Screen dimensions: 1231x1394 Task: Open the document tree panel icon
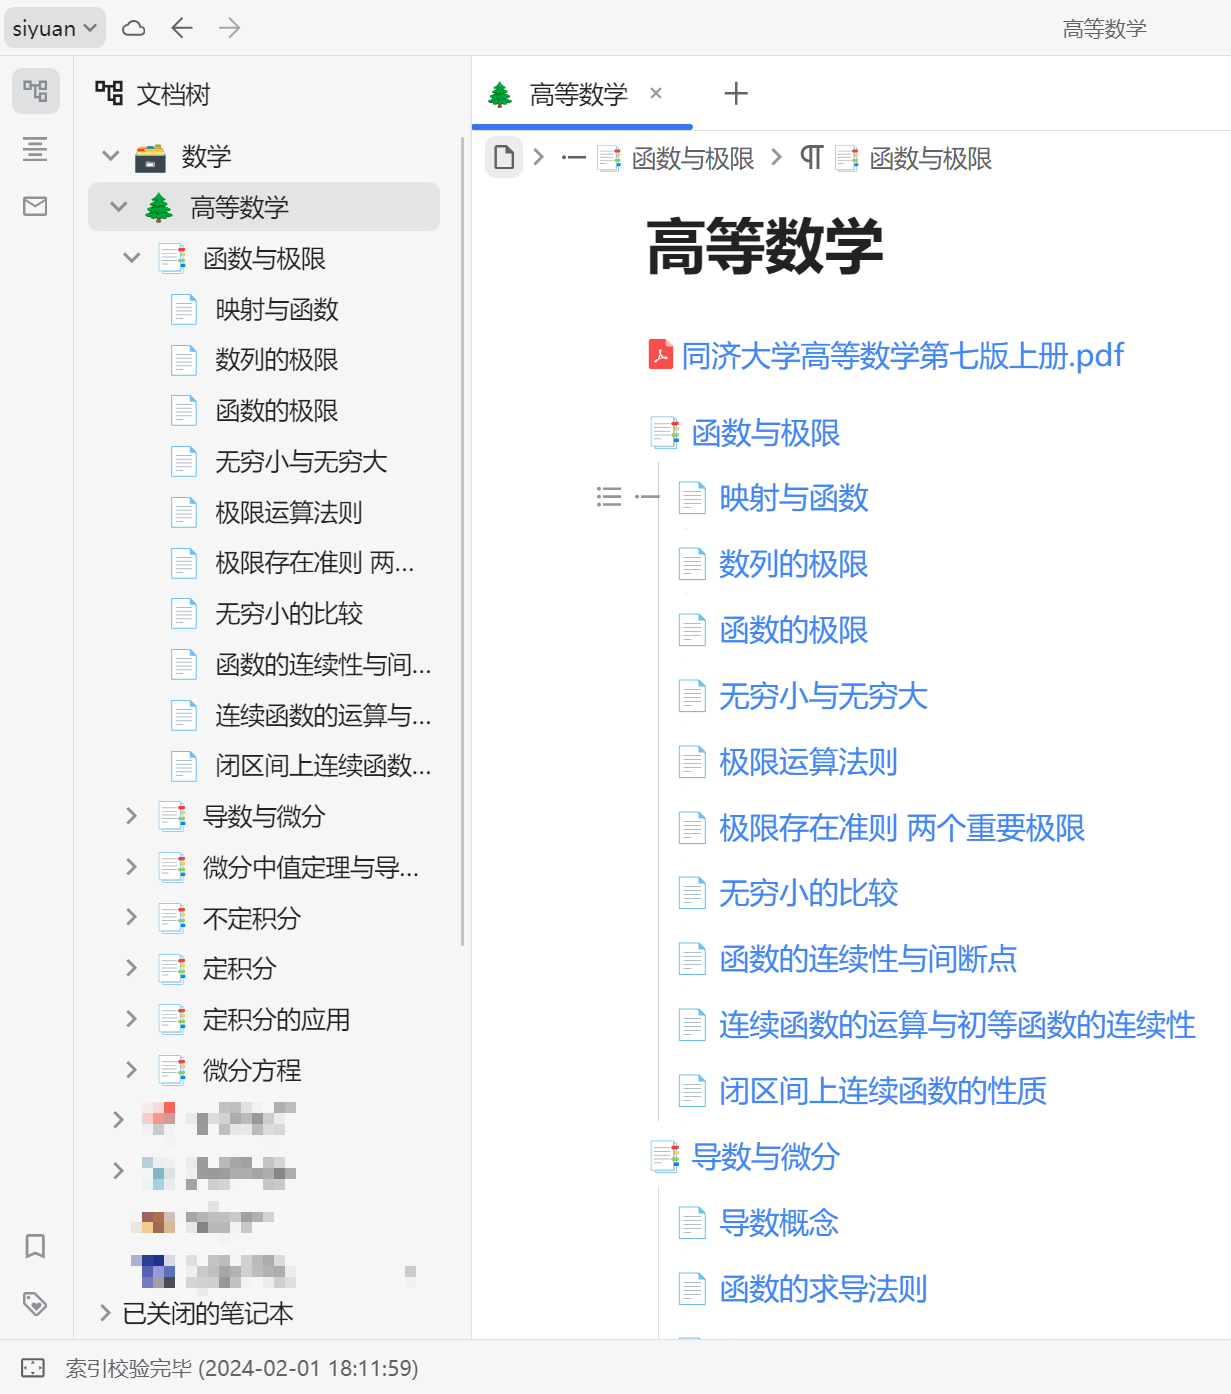tap(36, 90)
